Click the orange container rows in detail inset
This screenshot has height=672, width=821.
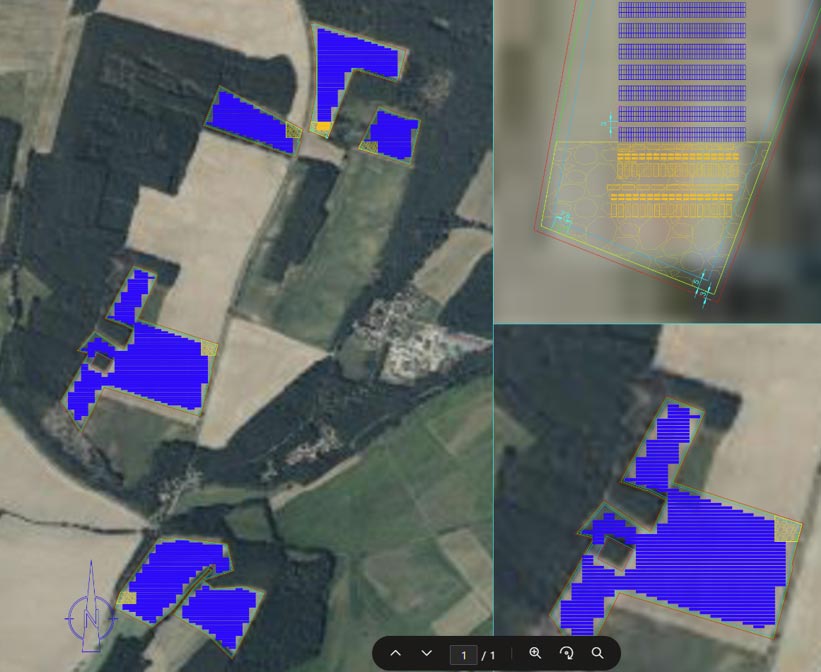coord(675,180)
